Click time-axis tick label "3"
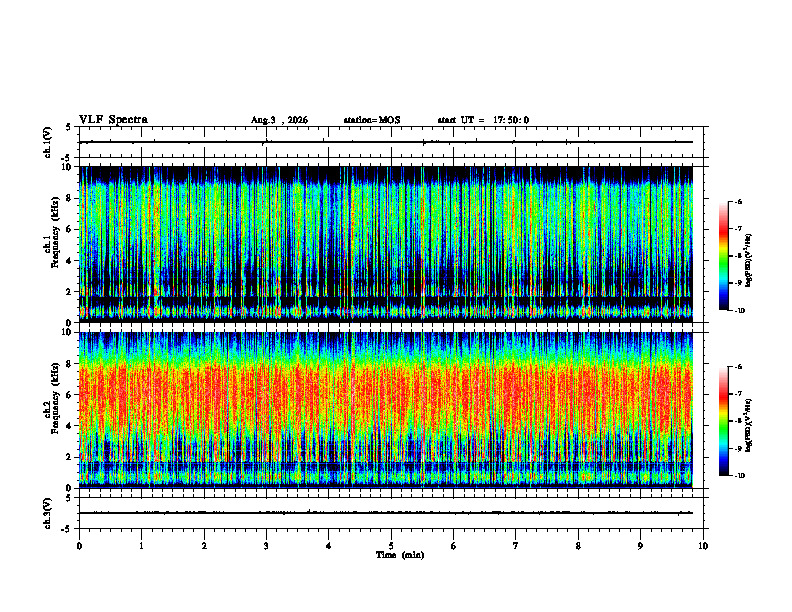Screen dimensions: 792x612 (266, 546)
